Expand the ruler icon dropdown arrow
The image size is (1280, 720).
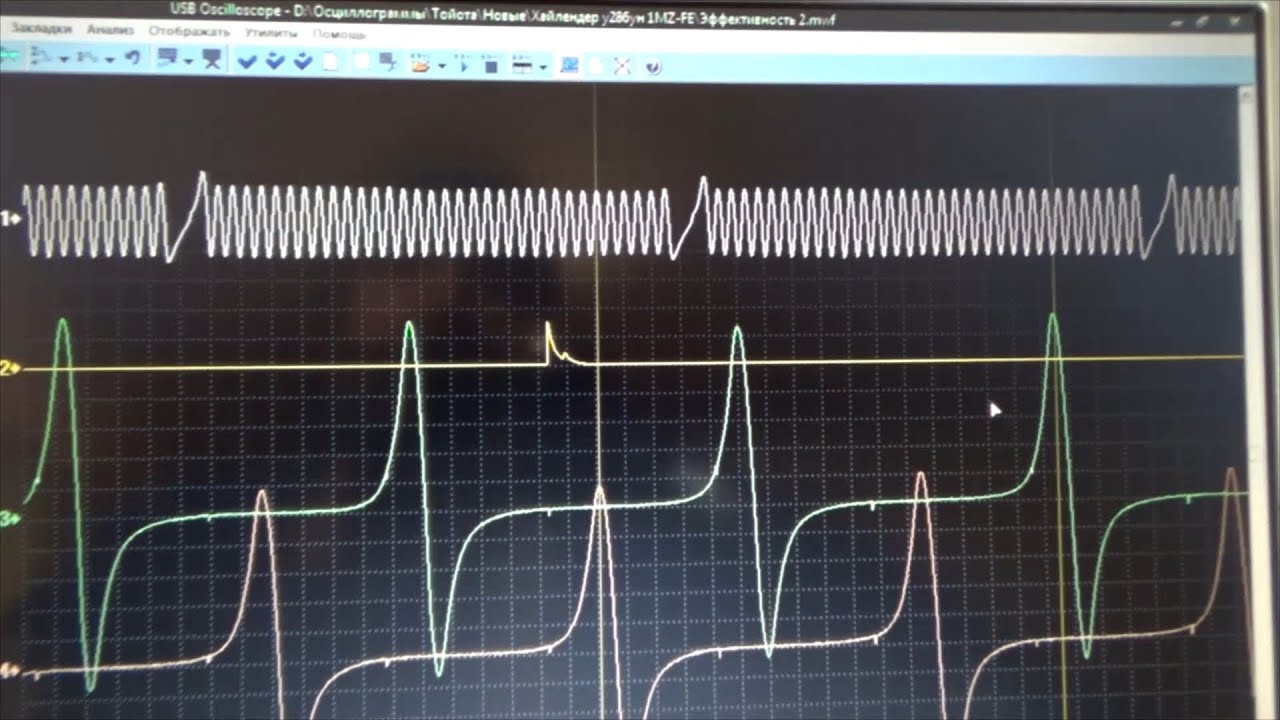coord(542,67)
